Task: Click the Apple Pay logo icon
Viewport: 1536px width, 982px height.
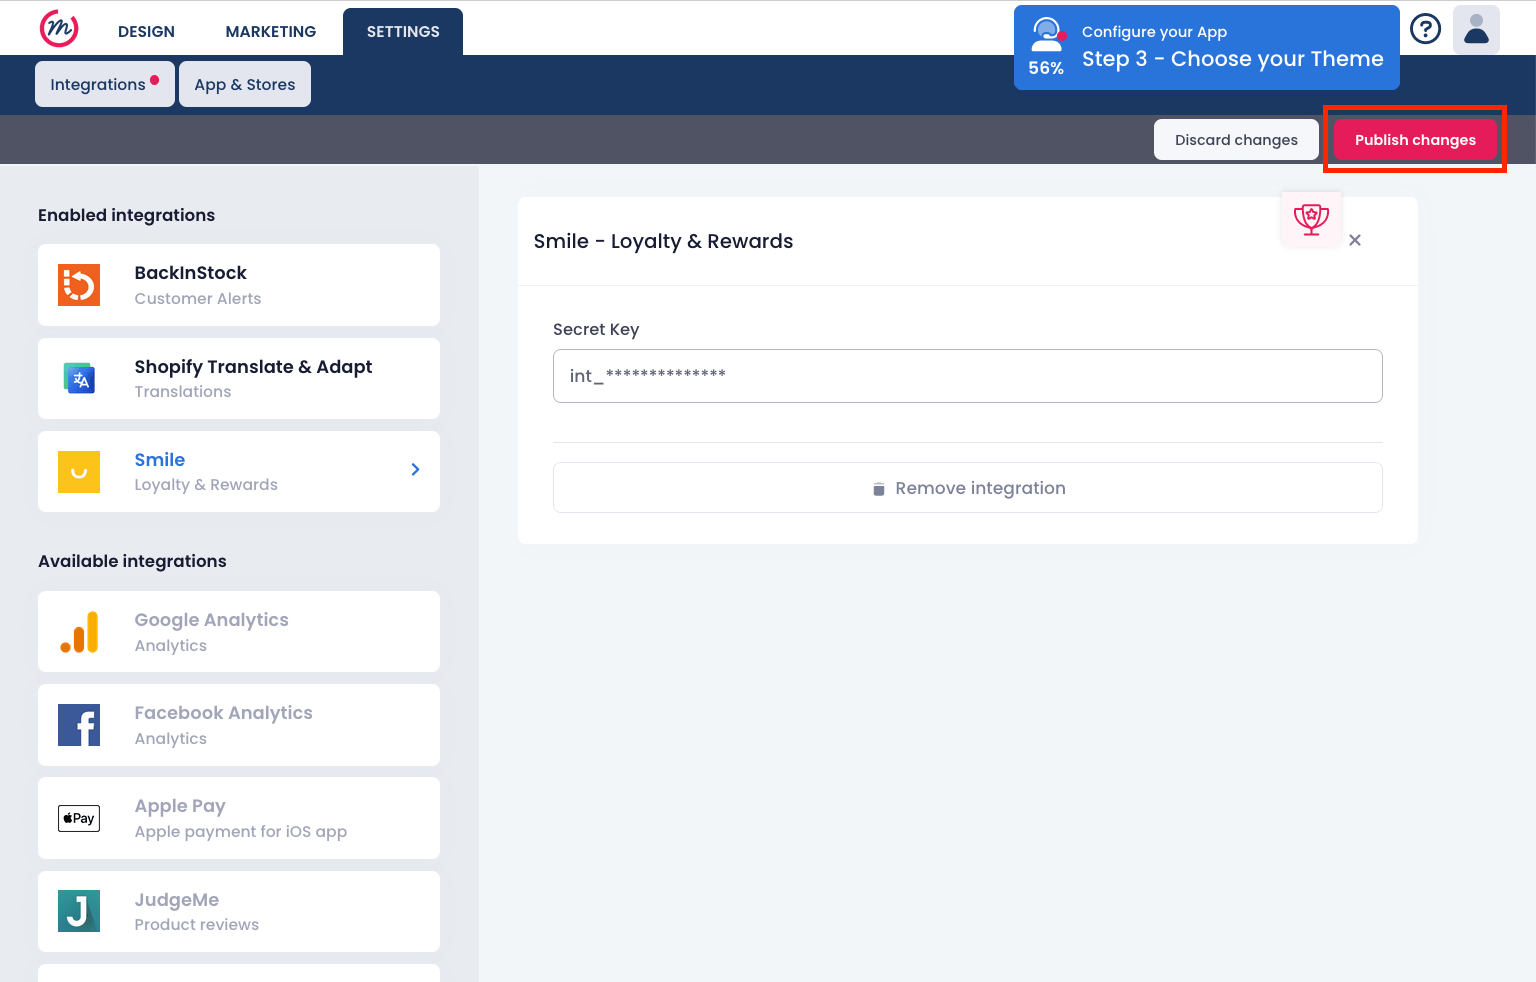Action: click(79, 818)
